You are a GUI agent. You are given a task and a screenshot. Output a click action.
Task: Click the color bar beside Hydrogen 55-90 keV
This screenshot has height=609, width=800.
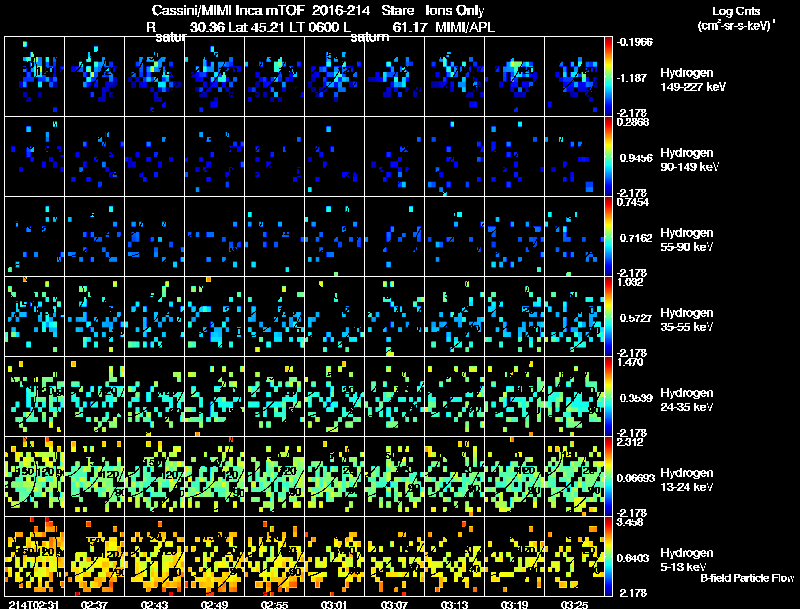coord(608,237)
